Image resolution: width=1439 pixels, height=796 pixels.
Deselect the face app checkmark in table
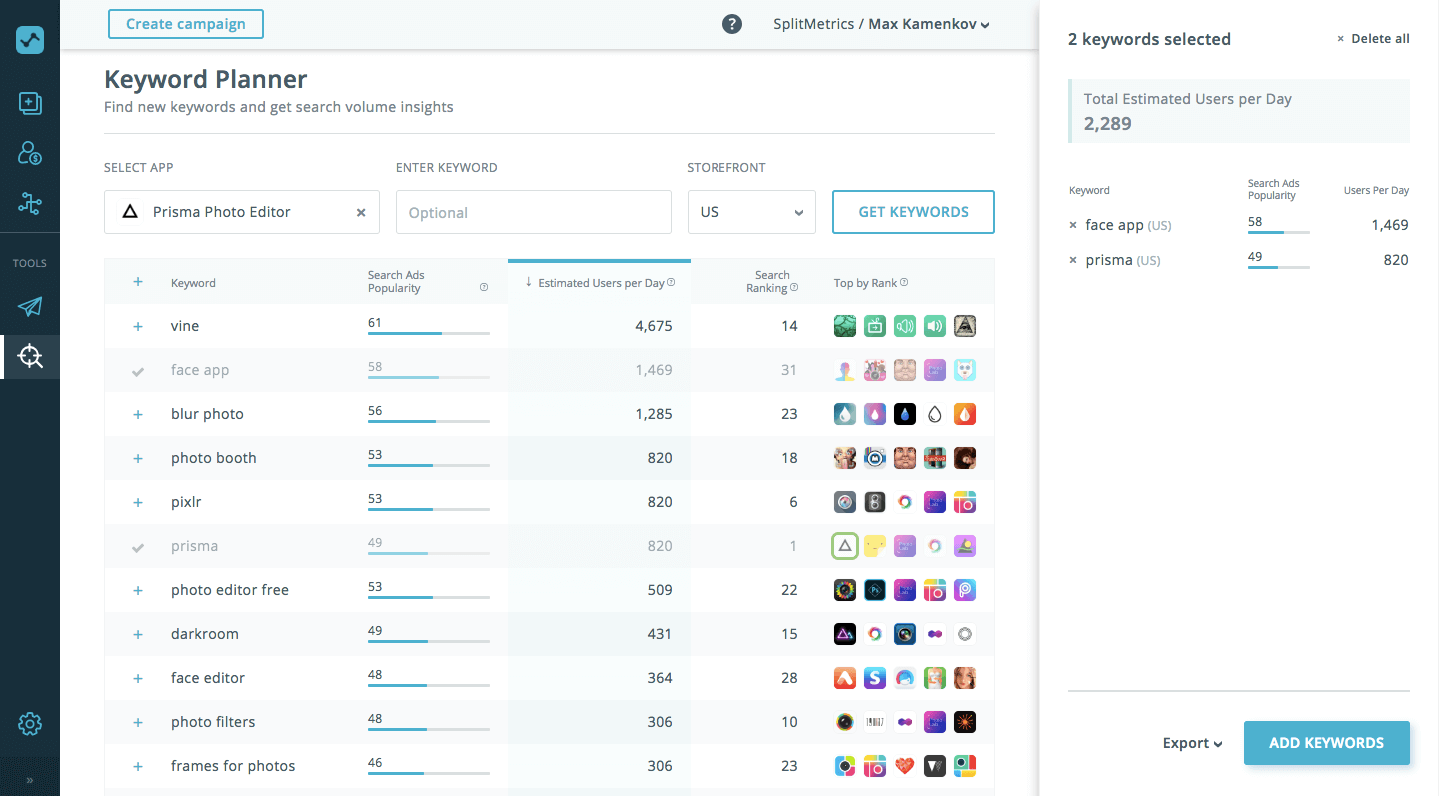[x=138, y=371]
